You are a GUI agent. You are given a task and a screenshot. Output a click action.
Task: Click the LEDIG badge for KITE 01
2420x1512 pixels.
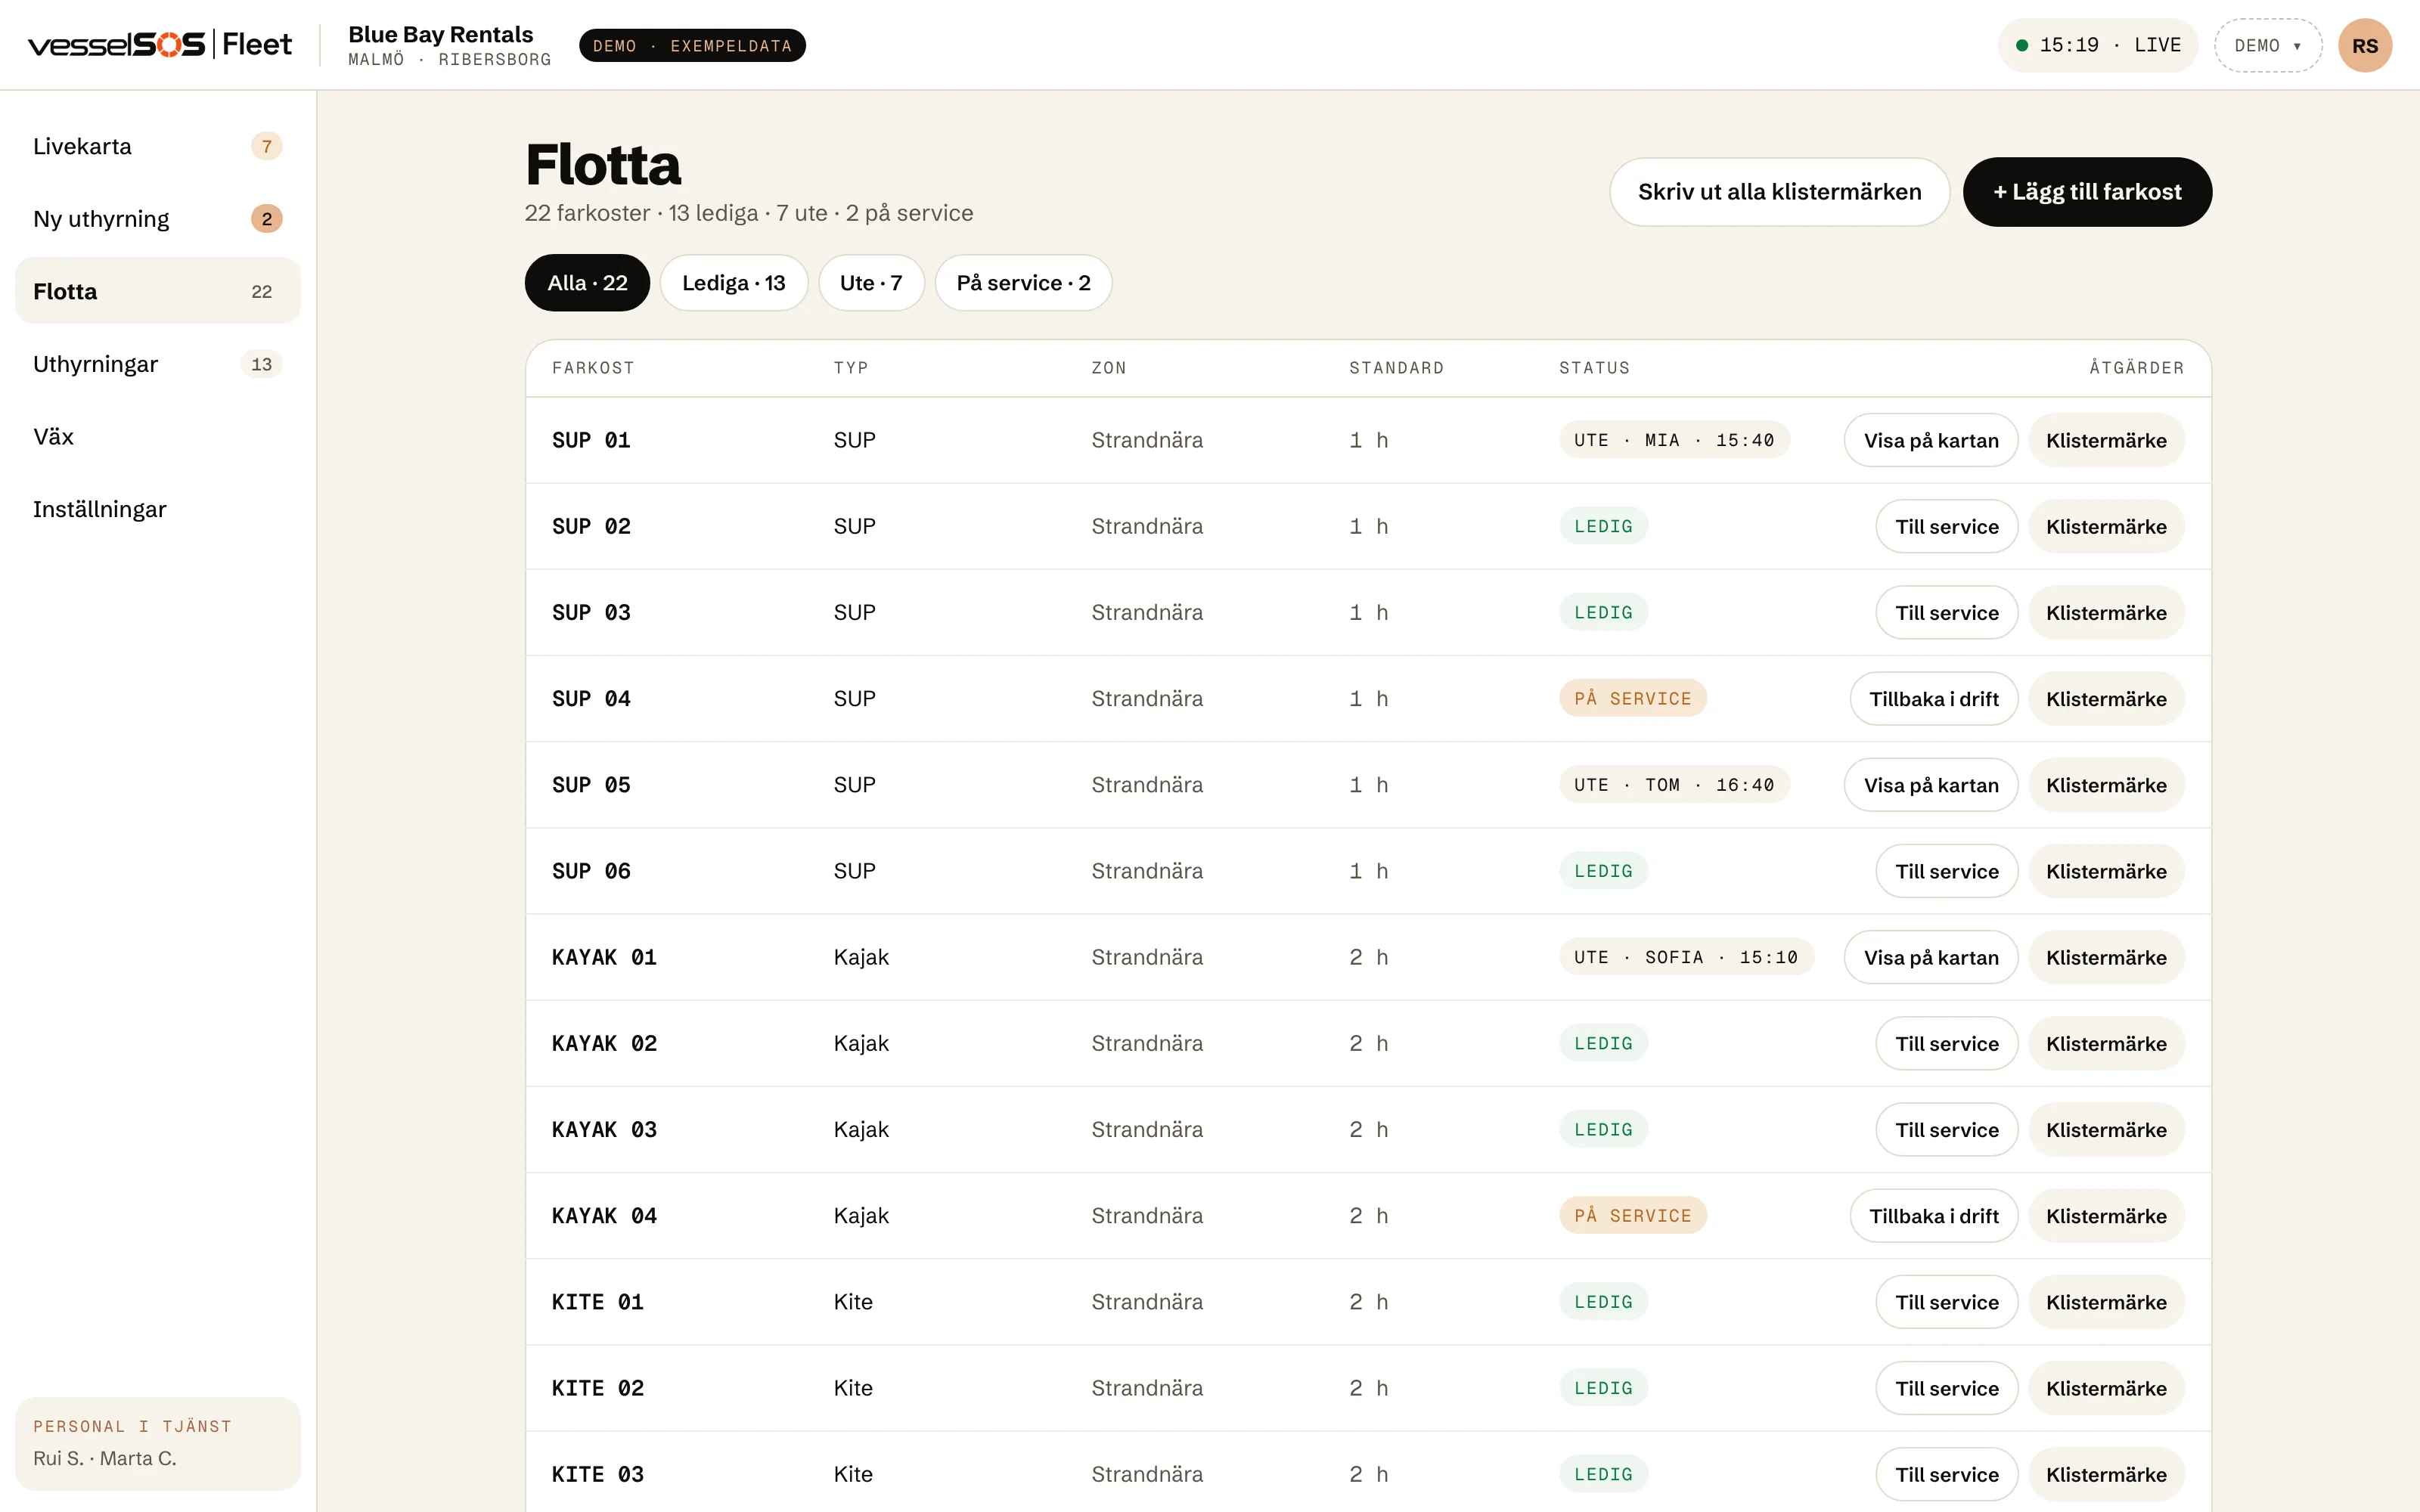point(1603,1301)
